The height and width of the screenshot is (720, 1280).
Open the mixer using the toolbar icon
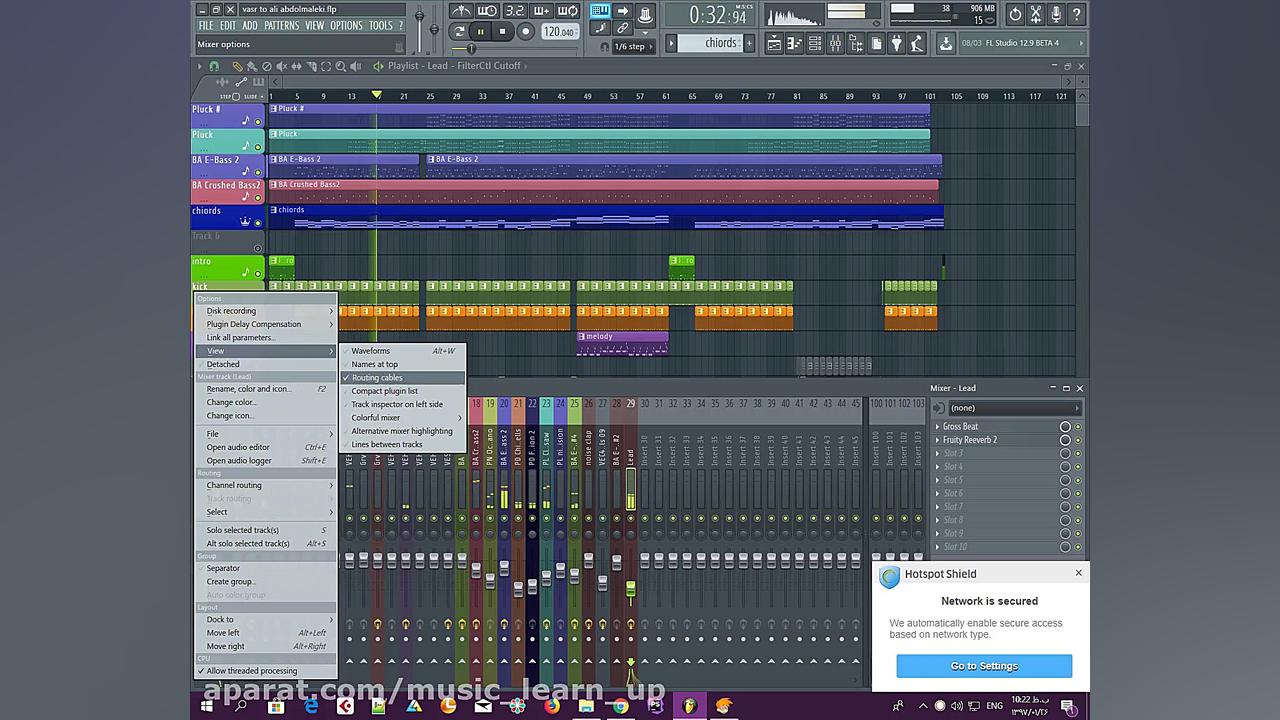pyautogui.click(x=837, y=43)
